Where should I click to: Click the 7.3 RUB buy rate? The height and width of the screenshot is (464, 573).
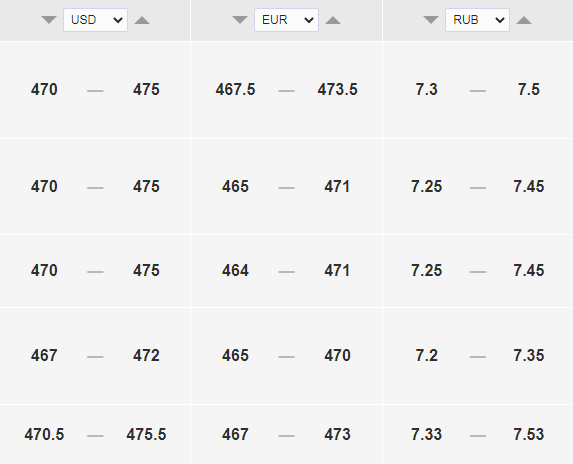coord(426,90)
